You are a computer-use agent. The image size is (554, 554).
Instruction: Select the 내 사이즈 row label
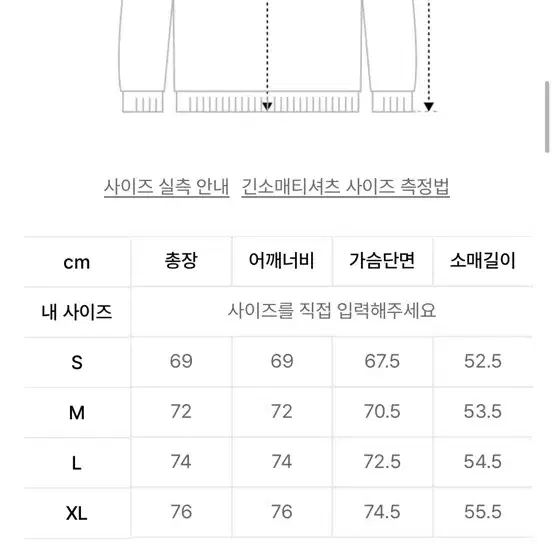pos(77,312)
